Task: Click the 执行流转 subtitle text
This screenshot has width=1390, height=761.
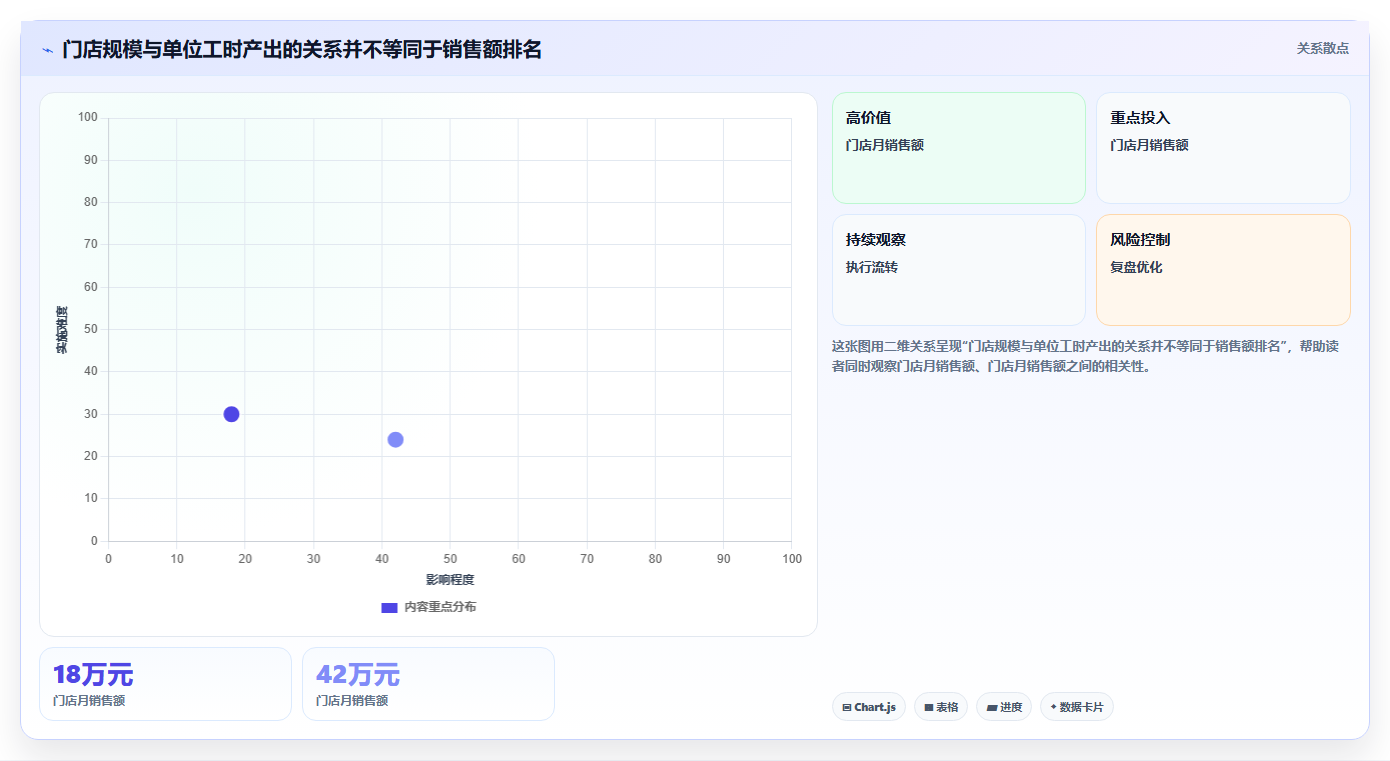Action: (872, 267)
